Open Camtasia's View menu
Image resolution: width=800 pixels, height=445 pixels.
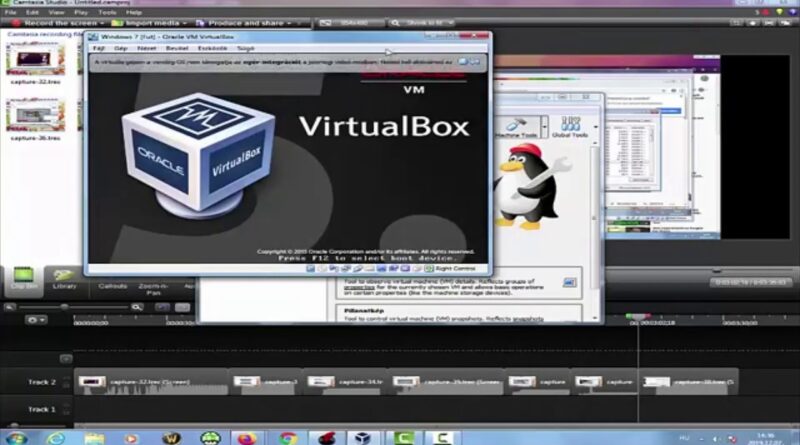56,12
